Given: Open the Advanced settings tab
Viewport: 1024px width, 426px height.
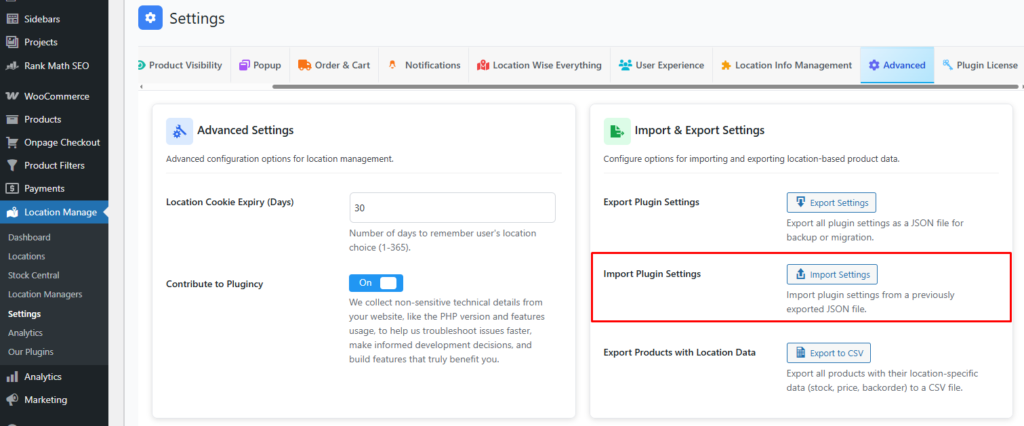Looking at the screenshot, I should coord(896,65).
